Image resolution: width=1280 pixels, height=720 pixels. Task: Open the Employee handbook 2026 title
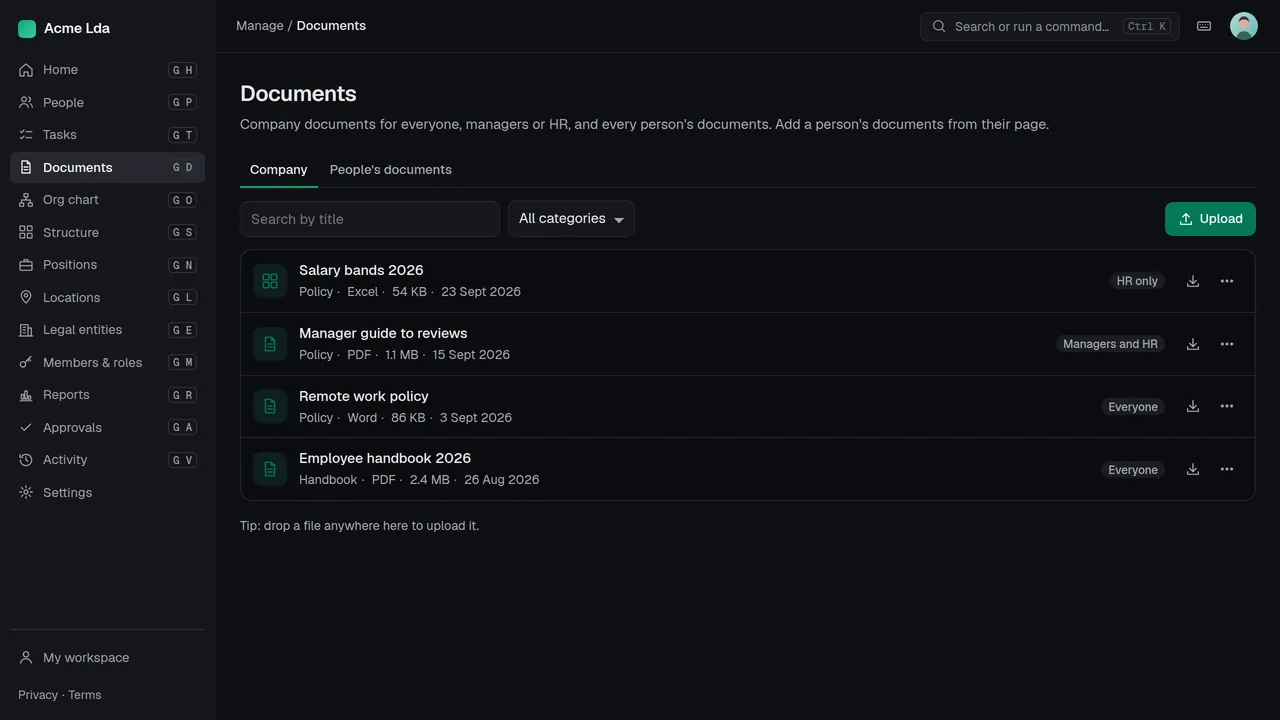(385, 458)
